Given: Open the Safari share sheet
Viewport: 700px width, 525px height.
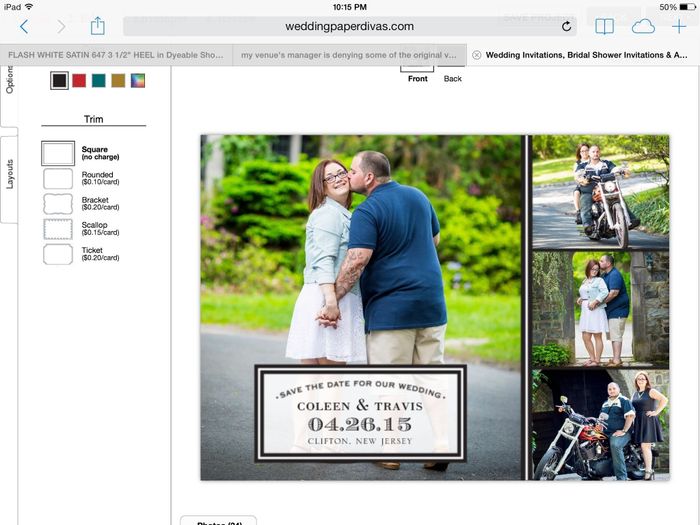Looking at the screenshot, I should (x=97, y=26).
